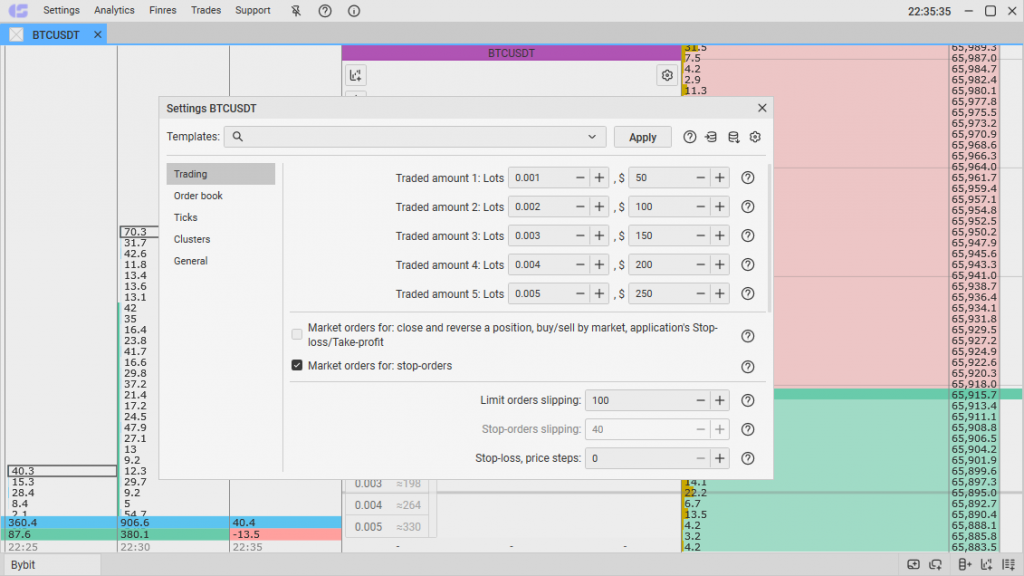Image resolution: width=1024 pixels, height=576 pixels.
Task: Increase Traded amount 1 lots with plus
Action: point(599,178)
